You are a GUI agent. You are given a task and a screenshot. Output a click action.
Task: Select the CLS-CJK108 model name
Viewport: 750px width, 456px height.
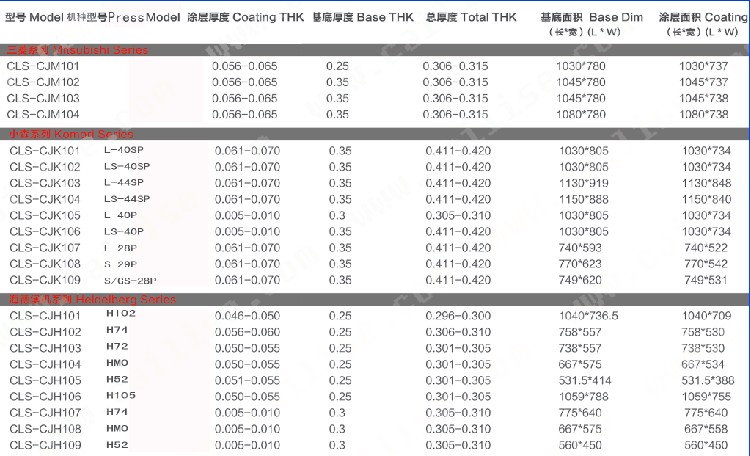pos(44,264)
